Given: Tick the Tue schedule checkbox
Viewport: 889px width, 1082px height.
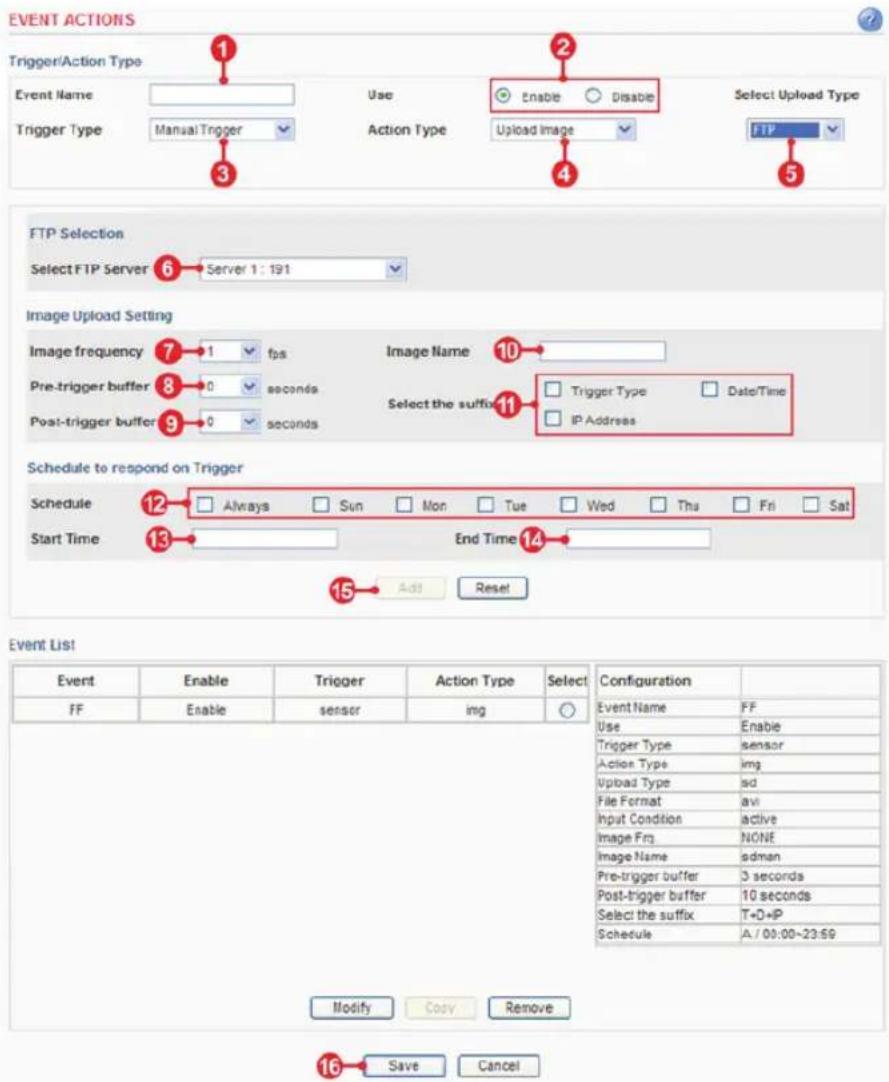Looking at the screenshot, I should pyautogui.click(x=486, y=504).
